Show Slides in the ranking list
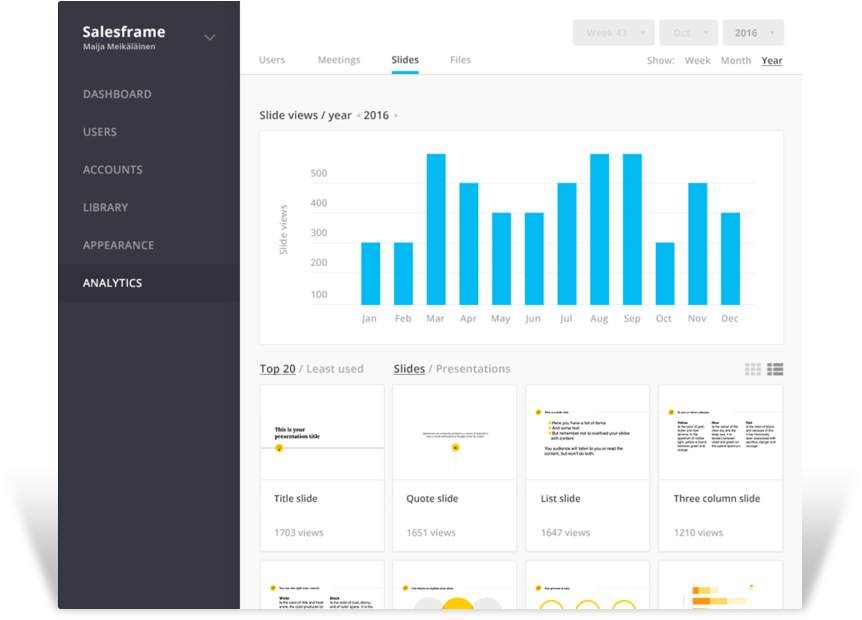This screenshot has width=862, height=620. (409, 369)
